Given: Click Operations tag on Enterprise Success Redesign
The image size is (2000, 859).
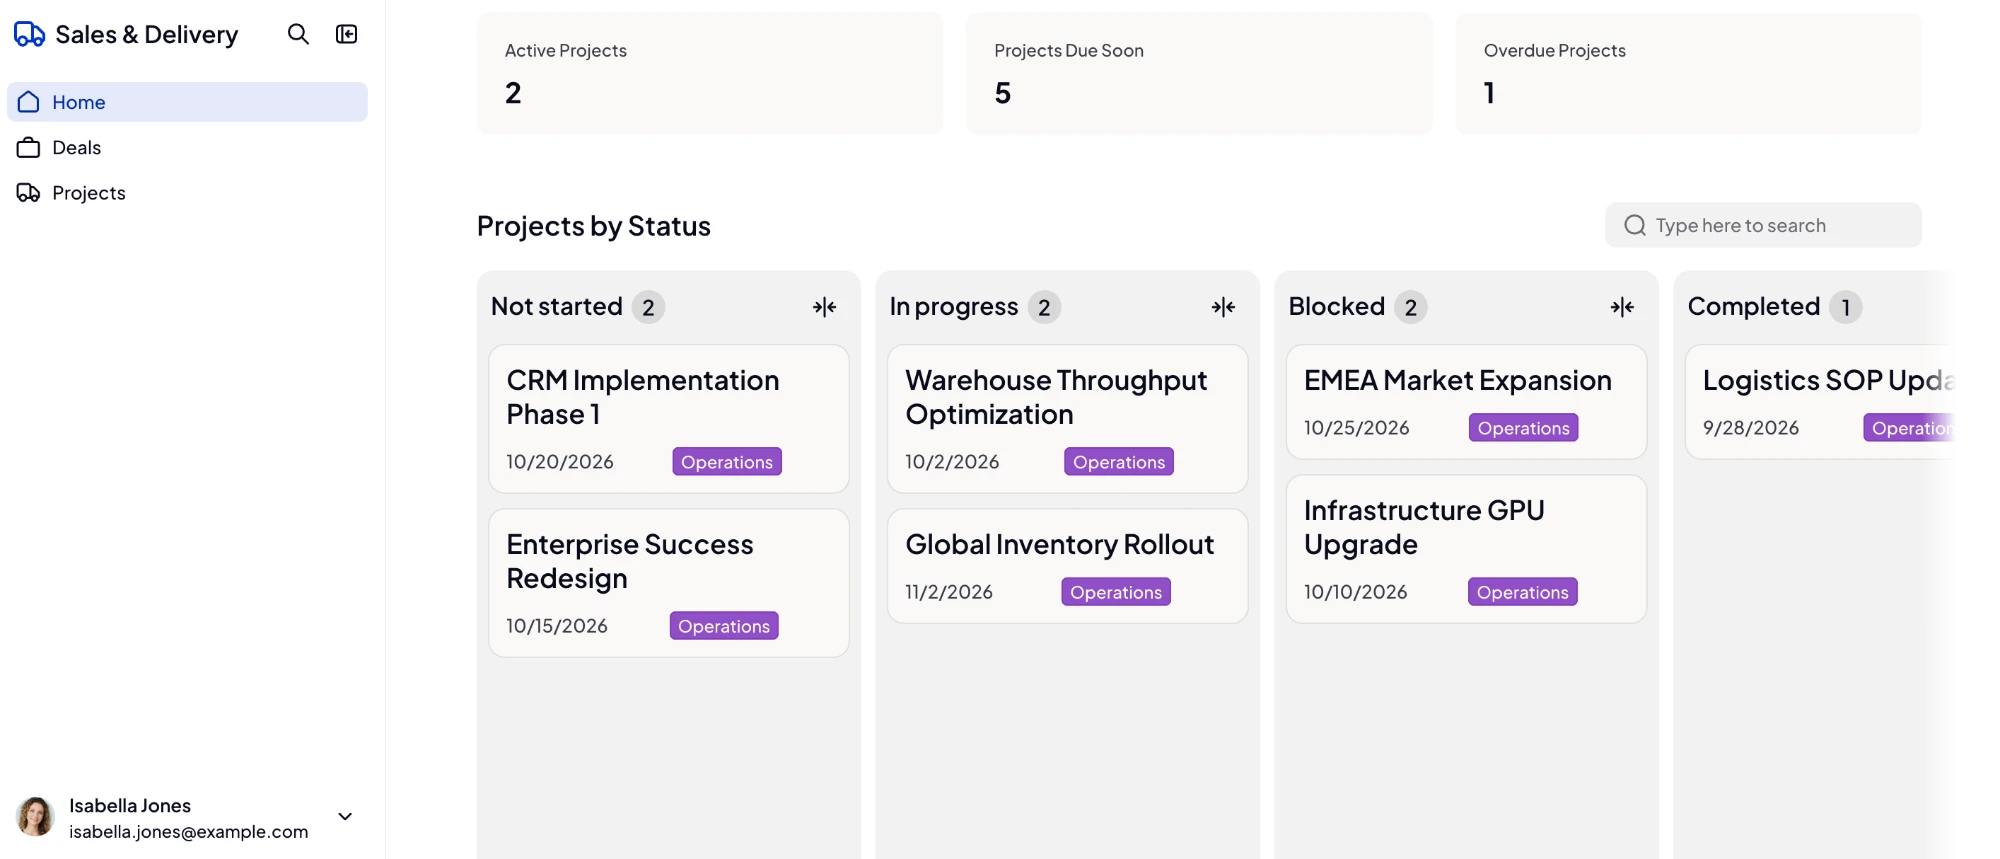Looking at the screenshot, I should click(x=724, y=626).
